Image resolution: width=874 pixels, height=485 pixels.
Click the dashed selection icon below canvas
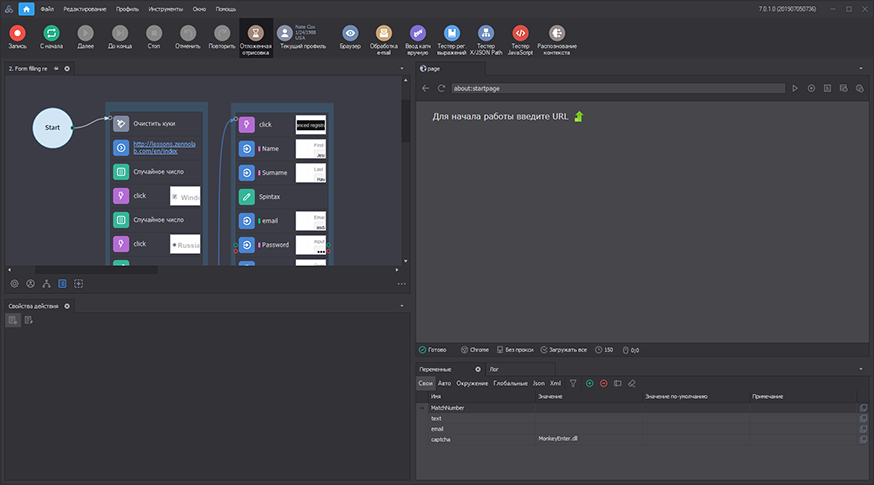(x=79, y=284)
